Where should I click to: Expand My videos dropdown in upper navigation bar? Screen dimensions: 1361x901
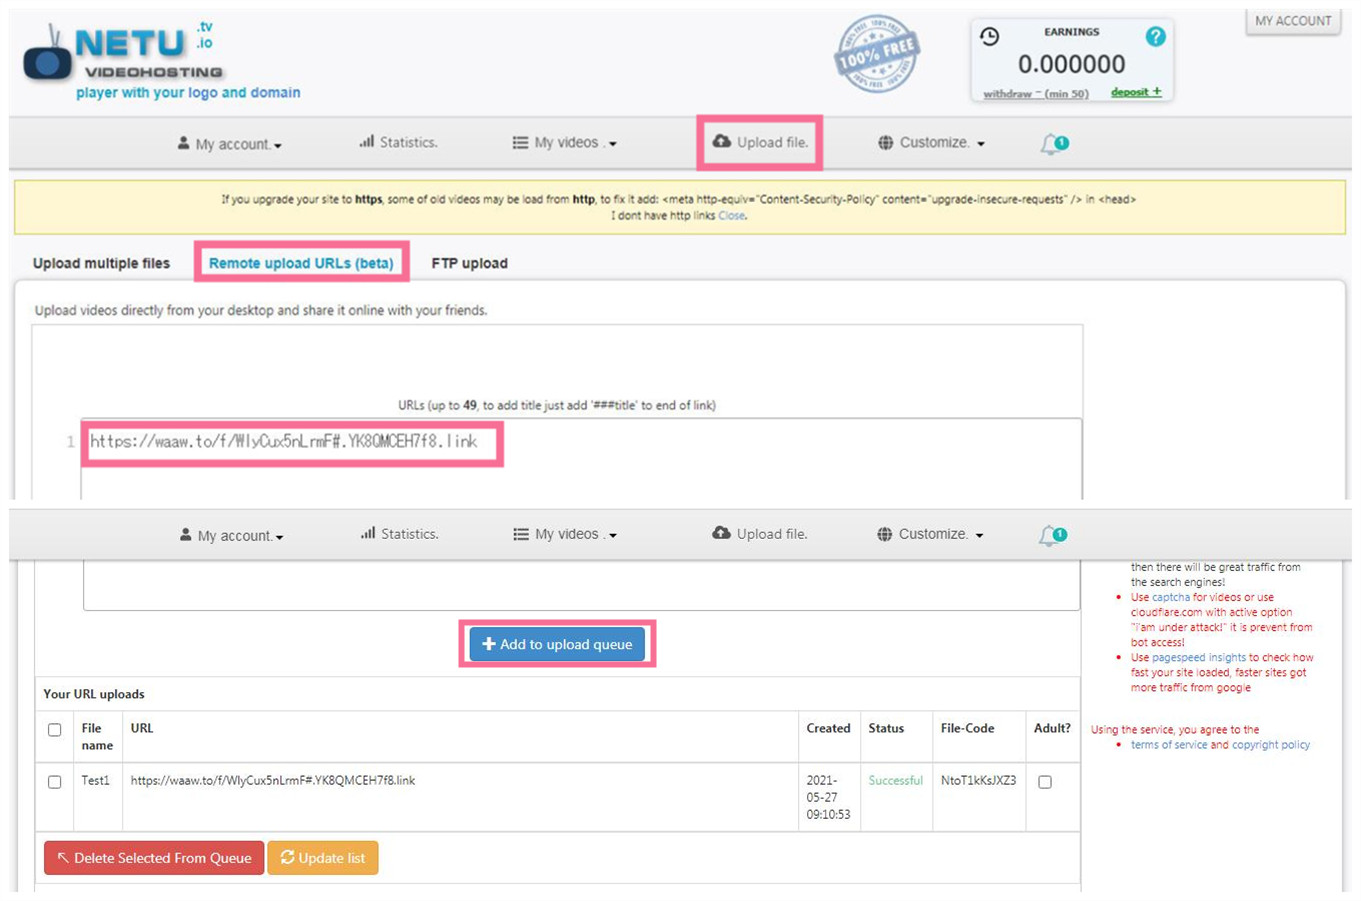[x=566, y=143]
